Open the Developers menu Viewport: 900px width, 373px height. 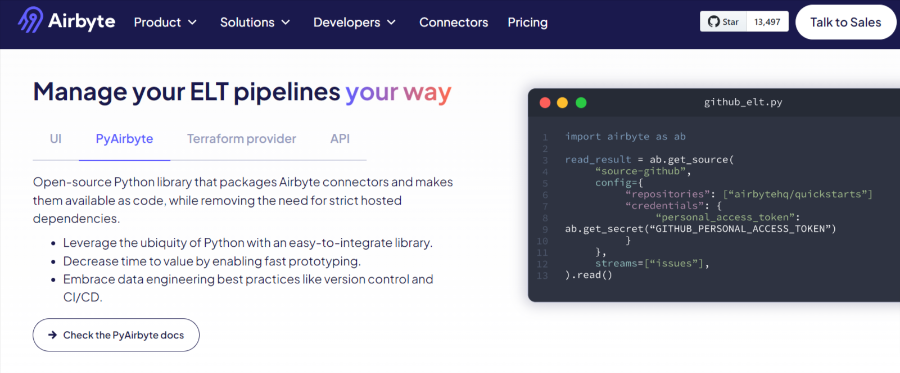(x=355, y=22)
